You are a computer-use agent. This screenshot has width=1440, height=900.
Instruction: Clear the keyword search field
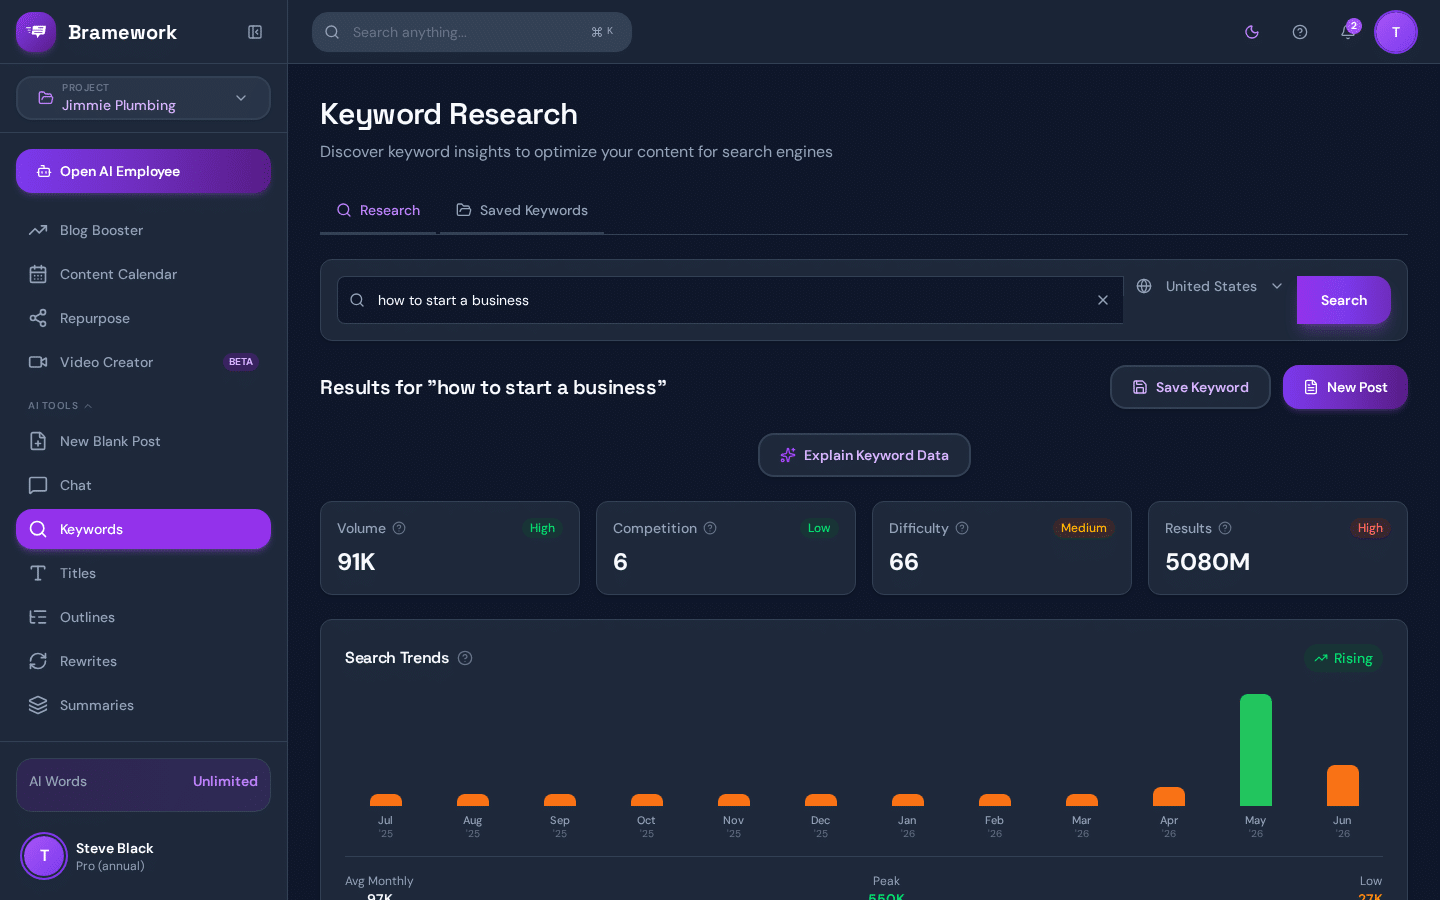(x=1103, y=300)
